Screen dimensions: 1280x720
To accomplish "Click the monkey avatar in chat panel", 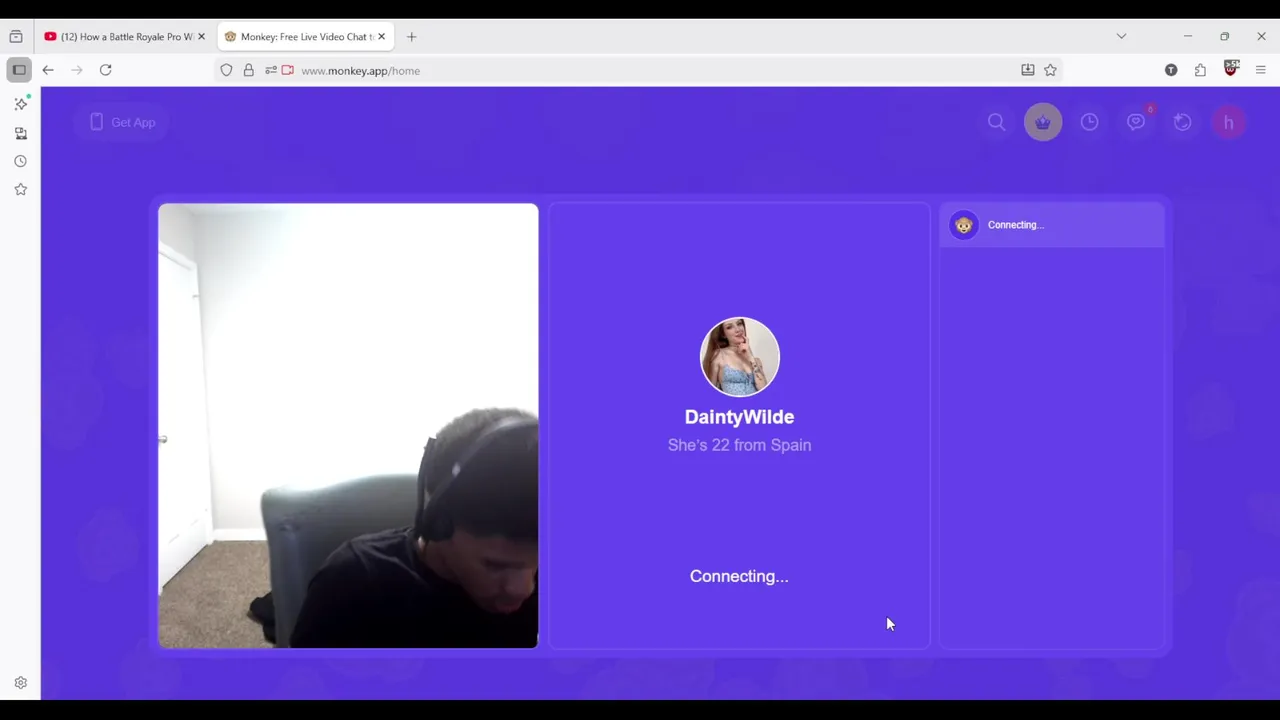I will click(963, 225).
